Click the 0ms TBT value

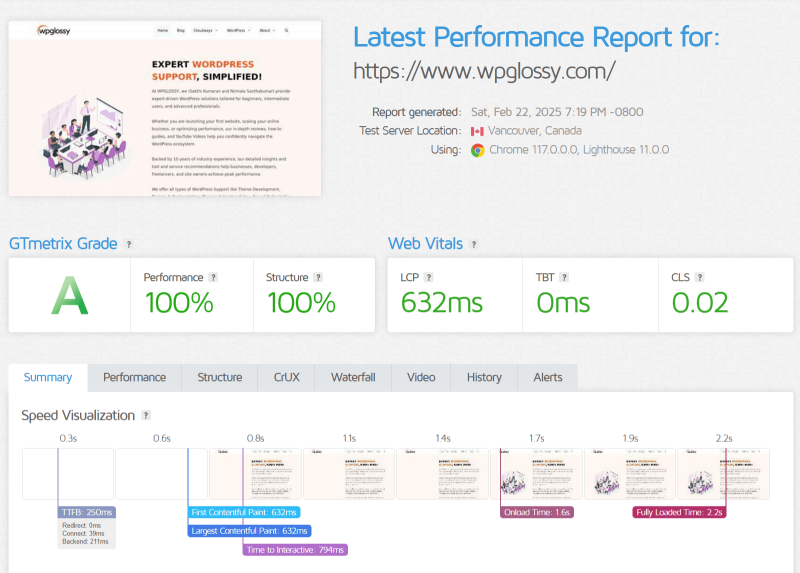[x=563, y=303]
